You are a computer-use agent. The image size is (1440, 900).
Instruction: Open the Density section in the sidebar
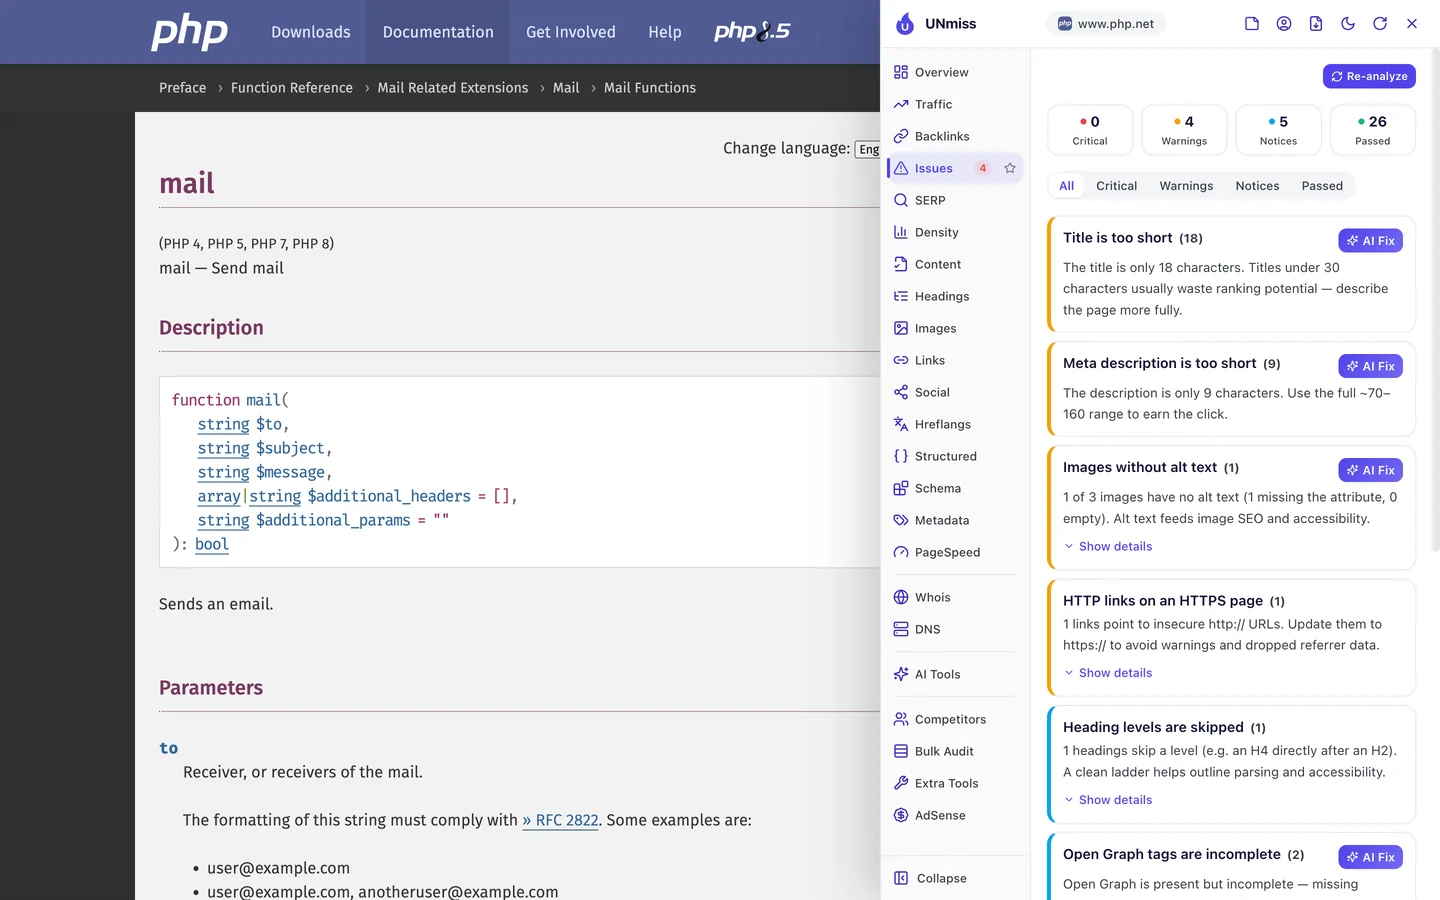tap(955, 232)
